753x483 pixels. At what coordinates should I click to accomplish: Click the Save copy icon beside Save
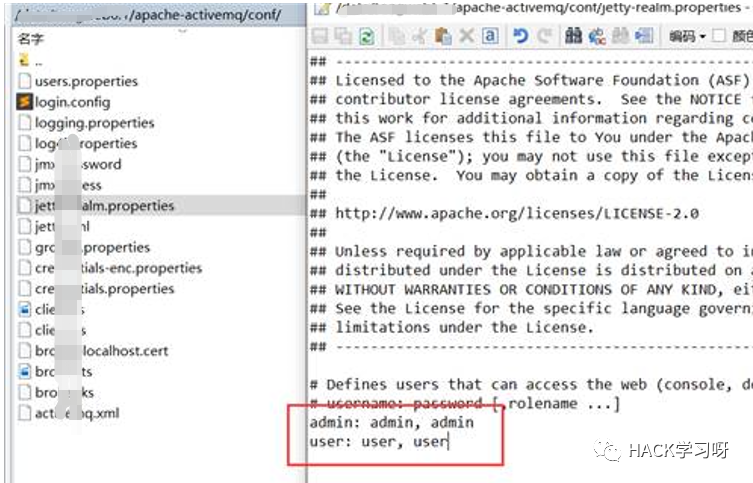click(x=343, y=36)
